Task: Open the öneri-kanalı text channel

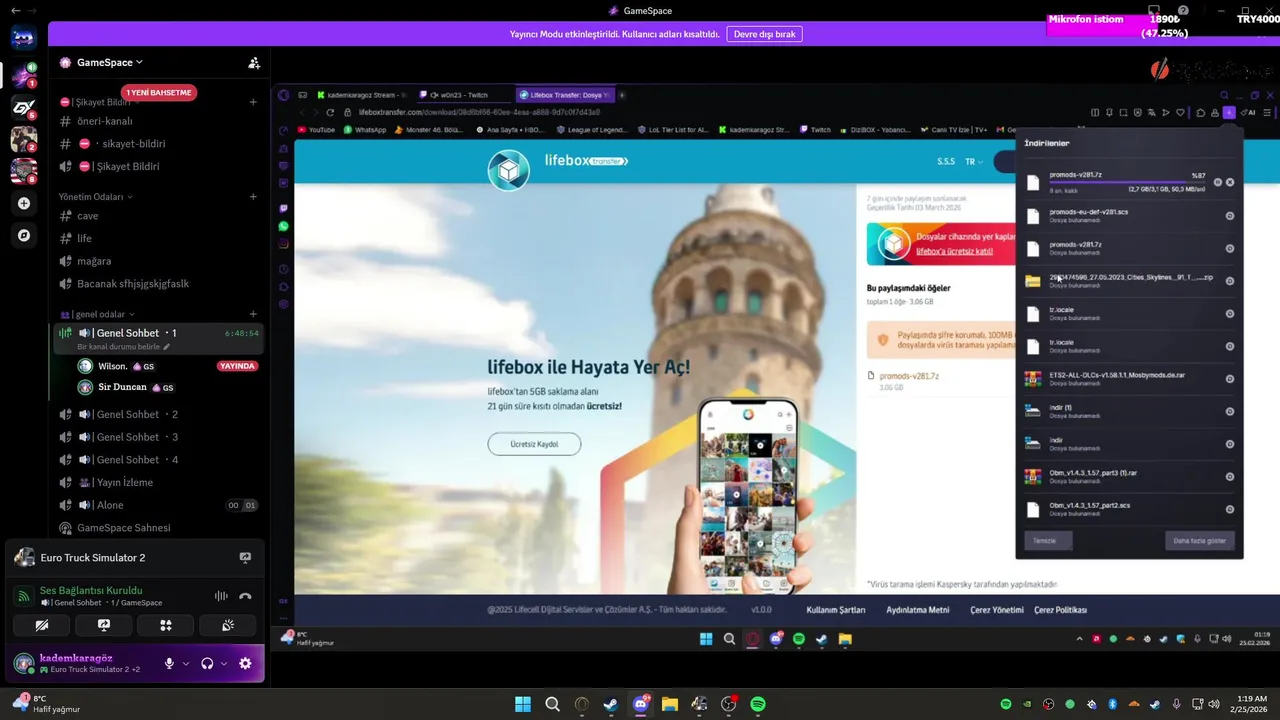Action: pos(158,121)
